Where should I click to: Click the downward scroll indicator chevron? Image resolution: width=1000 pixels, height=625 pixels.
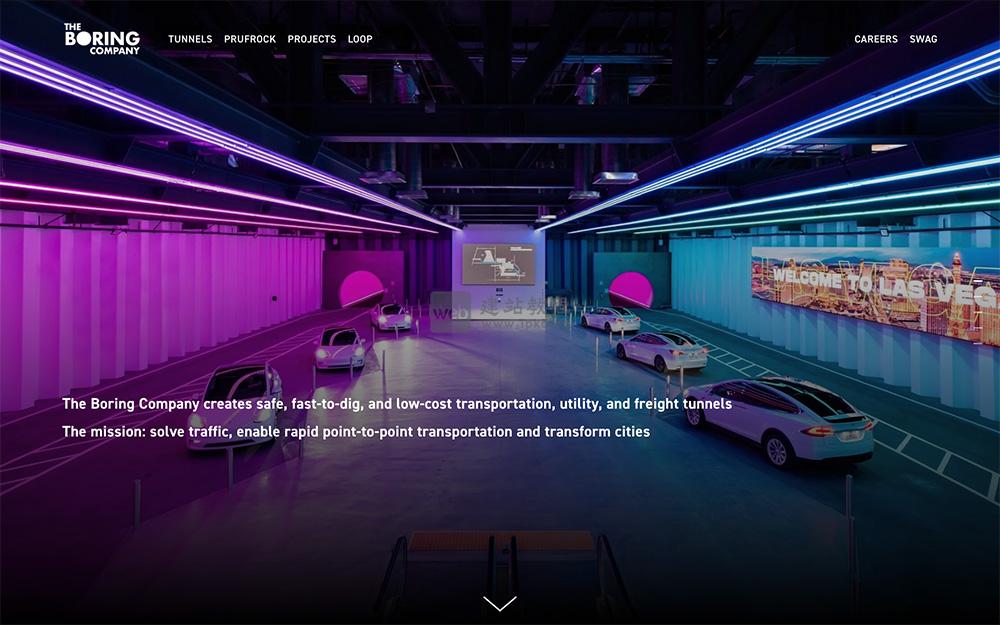pos(499,604)
